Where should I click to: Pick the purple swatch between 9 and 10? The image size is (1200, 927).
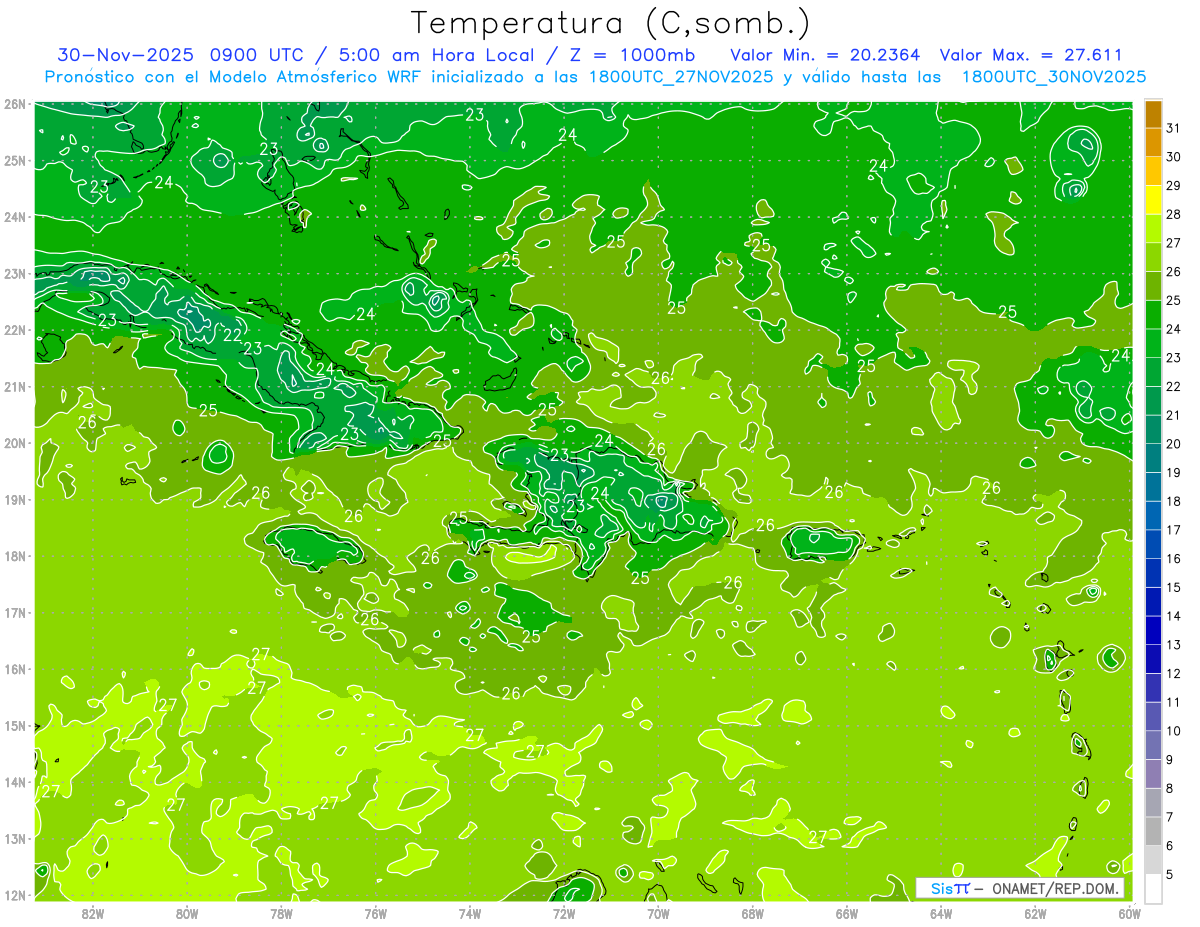(x=1153, y=745)
